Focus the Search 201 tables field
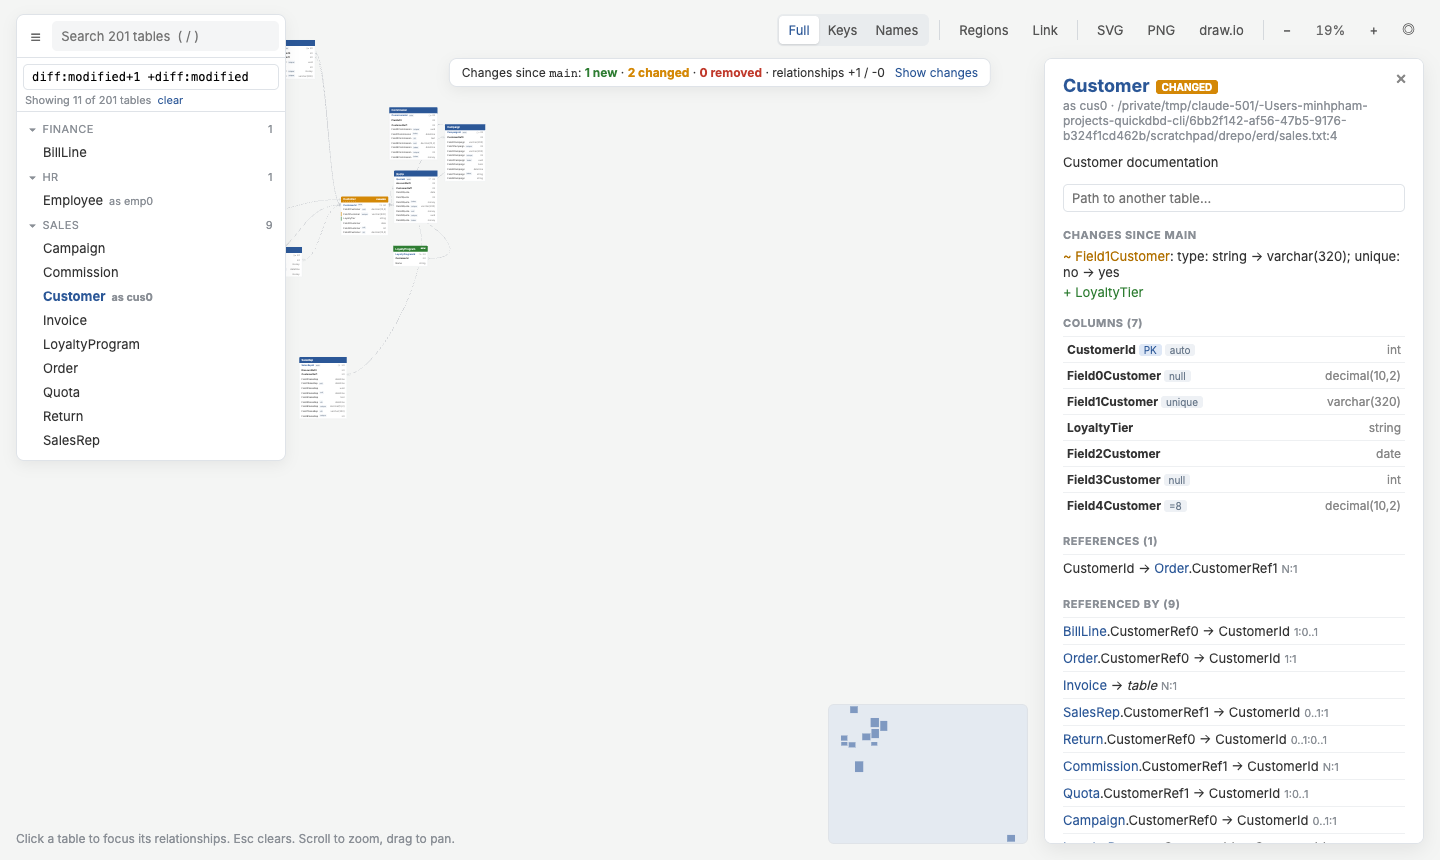 [x=165, y=36]
